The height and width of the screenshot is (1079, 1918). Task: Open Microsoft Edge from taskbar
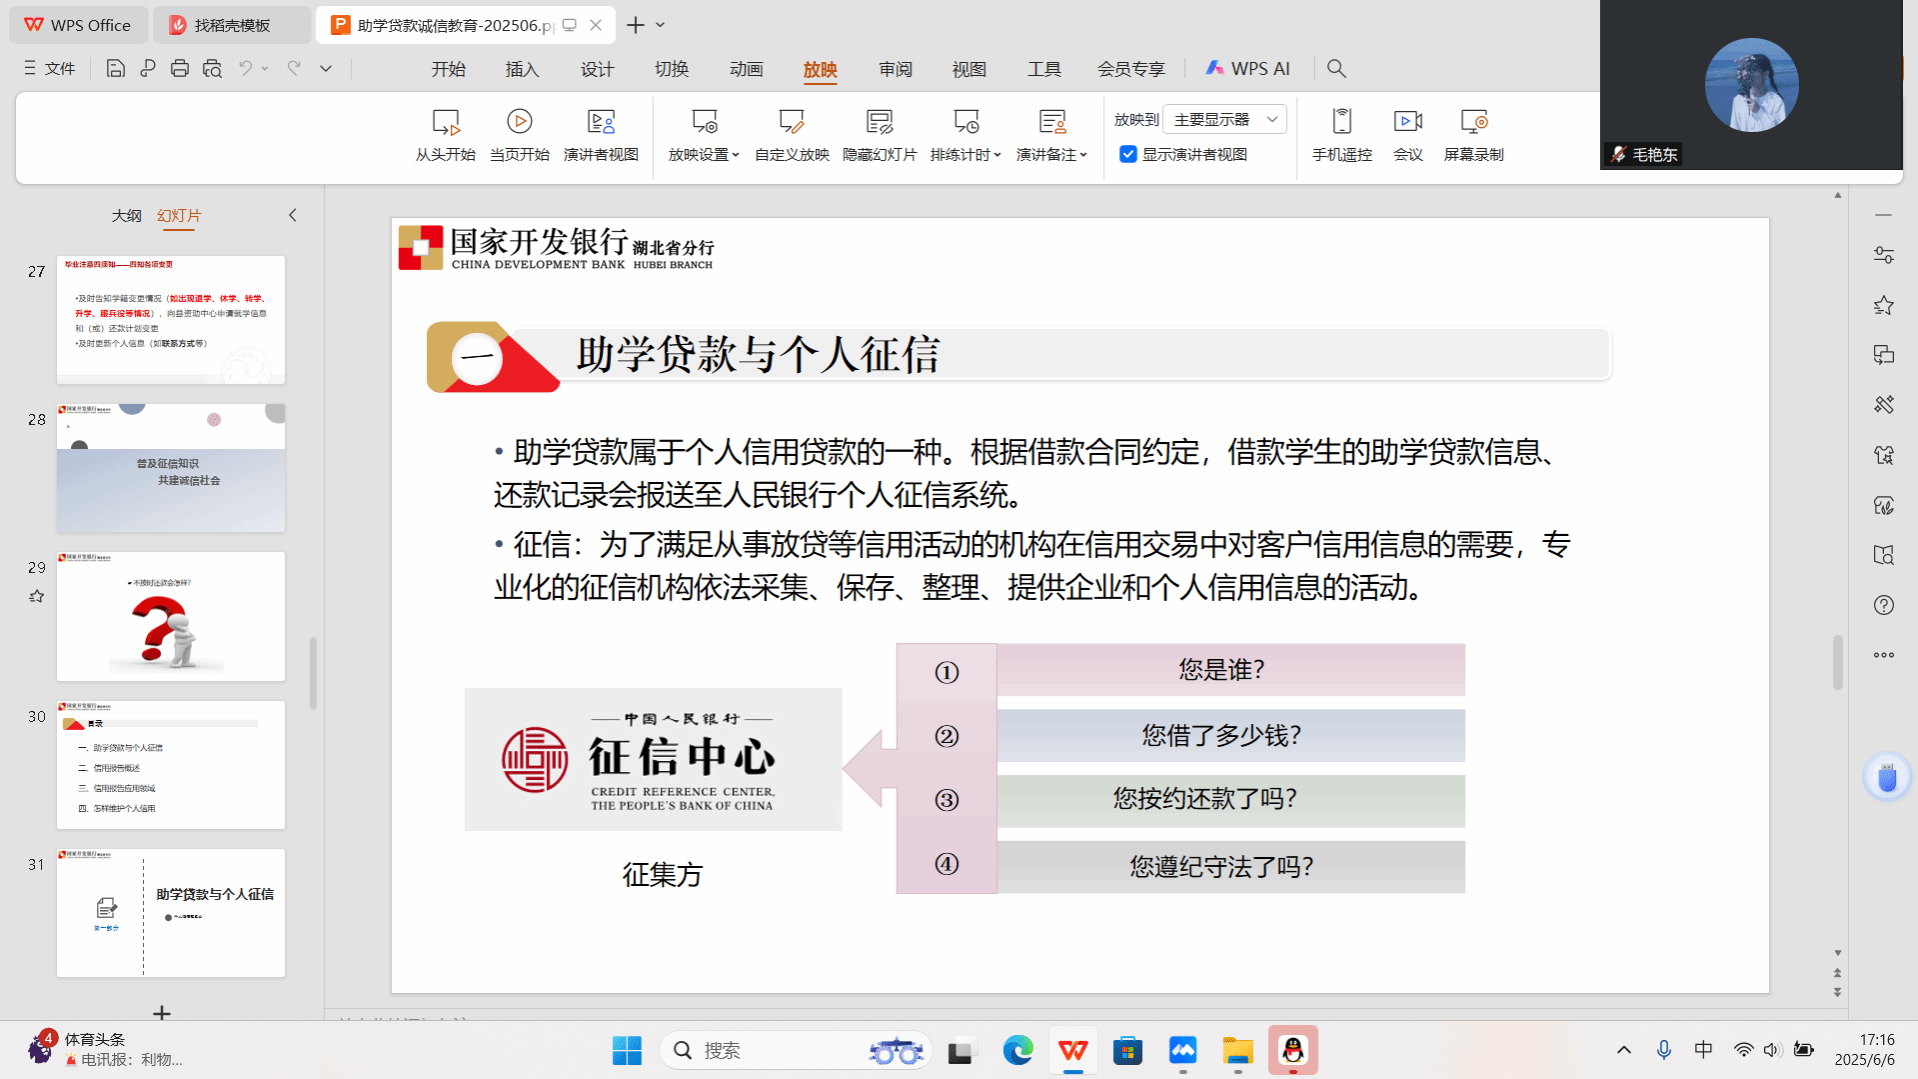(x=1017, y=1050)
